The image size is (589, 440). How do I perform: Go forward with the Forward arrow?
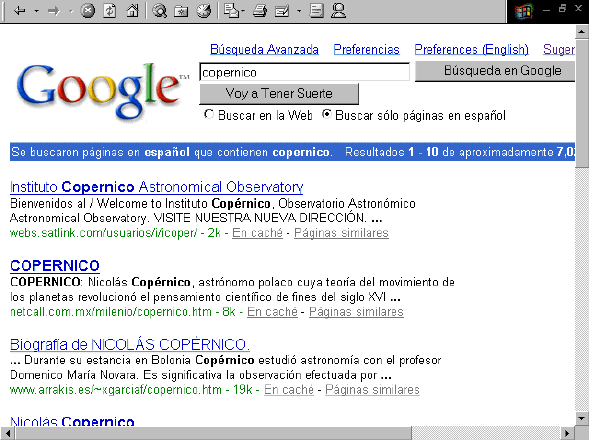(54, 11)
